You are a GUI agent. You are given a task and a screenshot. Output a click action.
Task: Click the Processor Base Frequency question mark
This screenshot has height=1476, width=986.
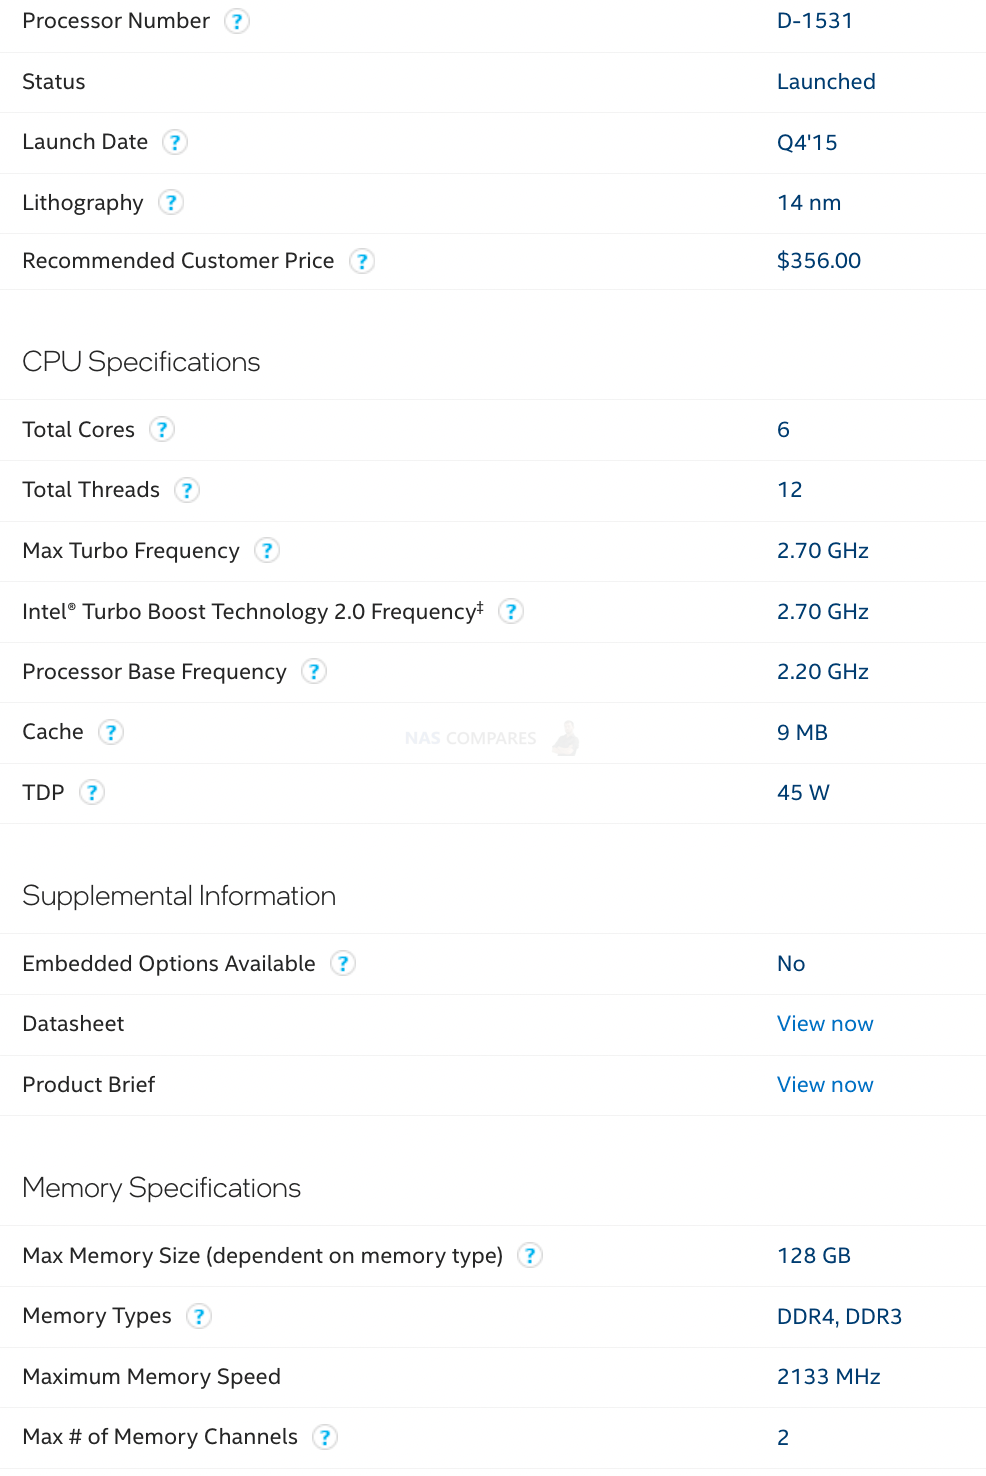(x=314, y=672)
